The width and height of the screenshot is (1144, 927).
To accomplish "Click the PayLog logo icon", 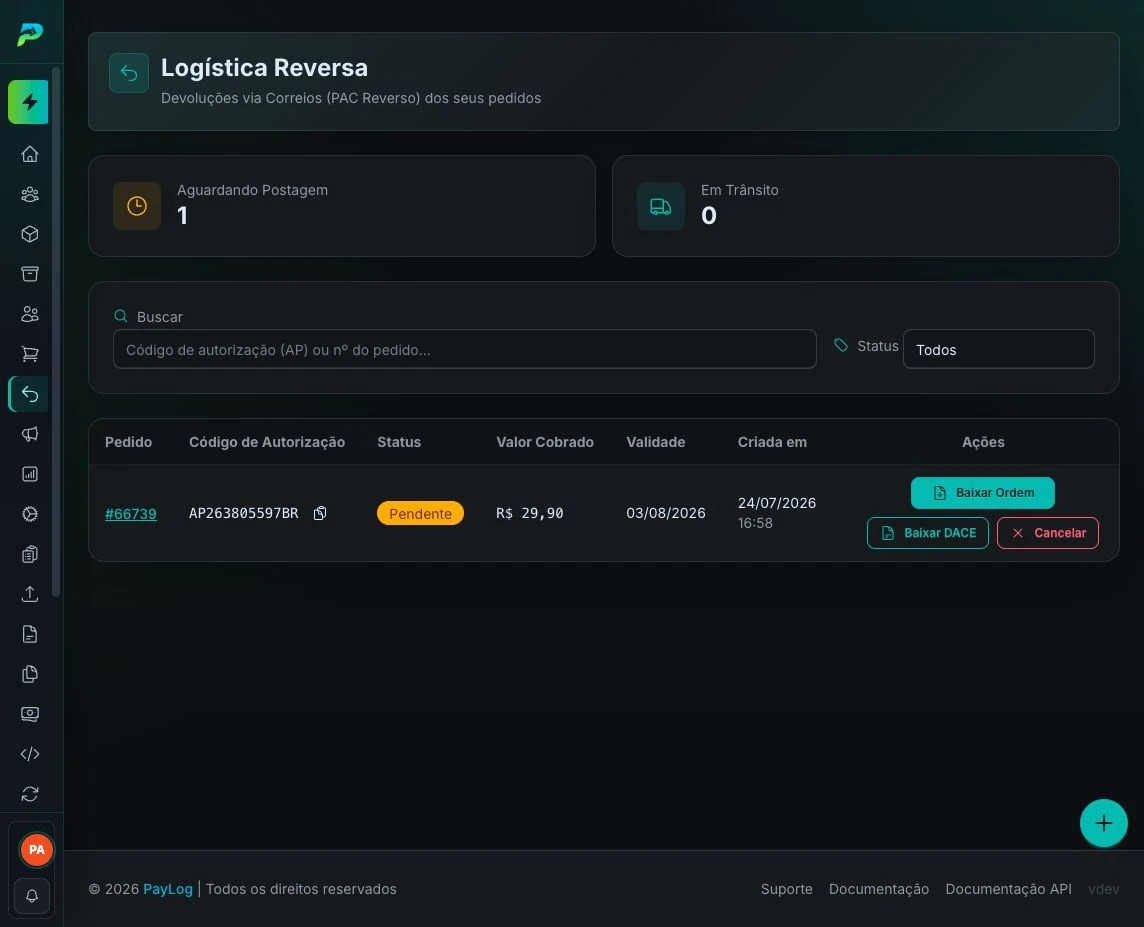I will tap(30, 33).
